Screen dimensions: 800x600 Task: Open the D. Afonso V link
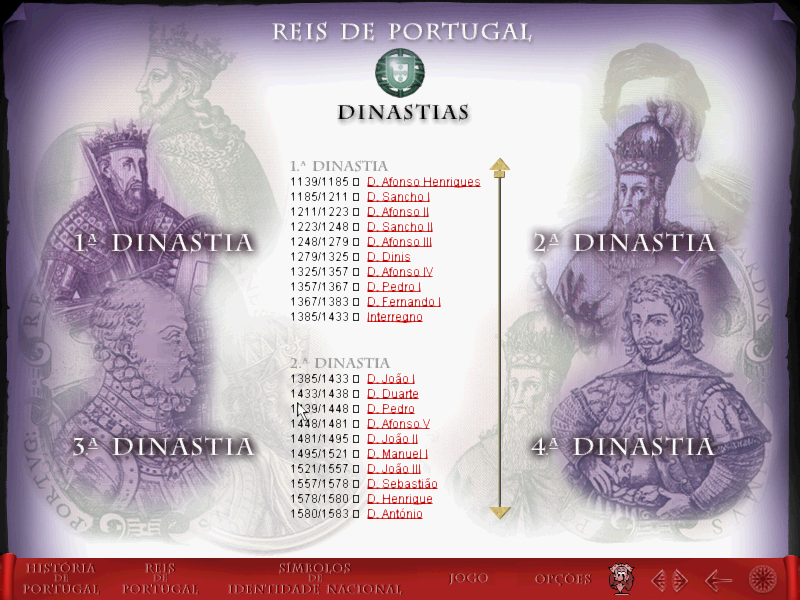coord(398,424)
